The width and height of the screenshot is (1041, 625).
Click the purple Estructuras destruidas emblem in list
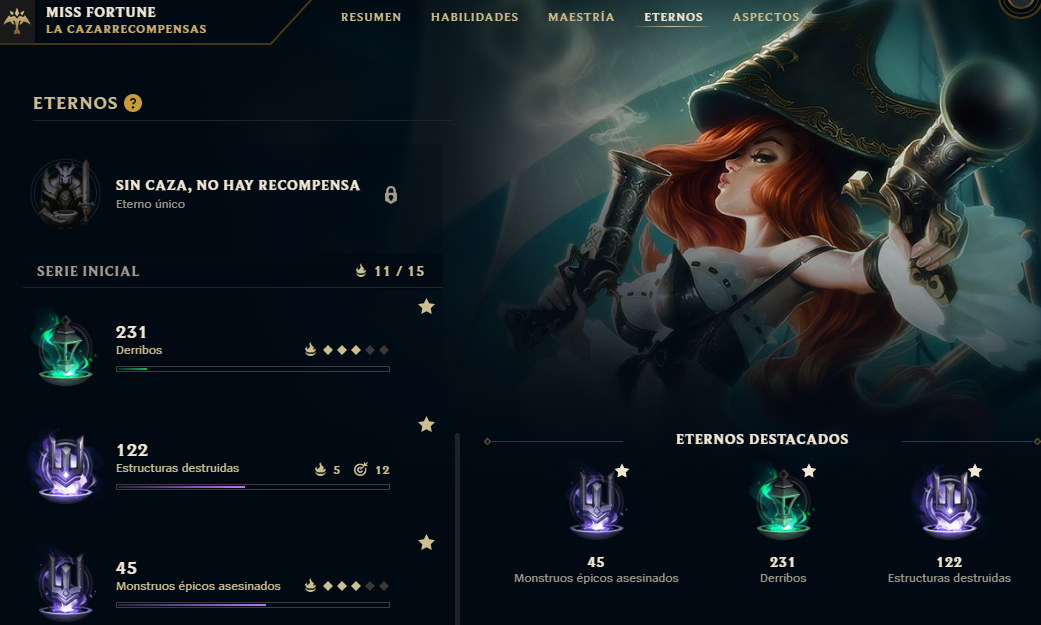pos(65,466)
